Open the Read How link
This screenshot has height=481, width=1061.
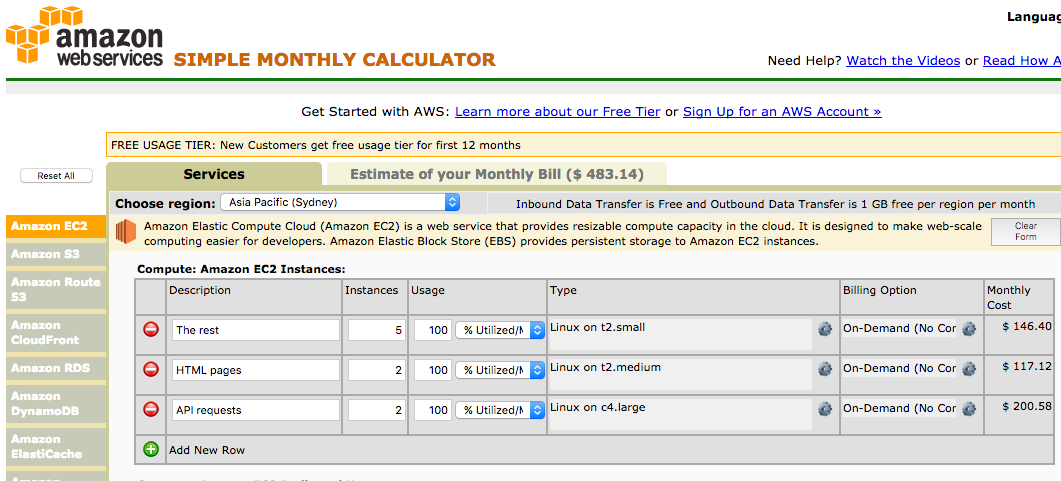1022,61
